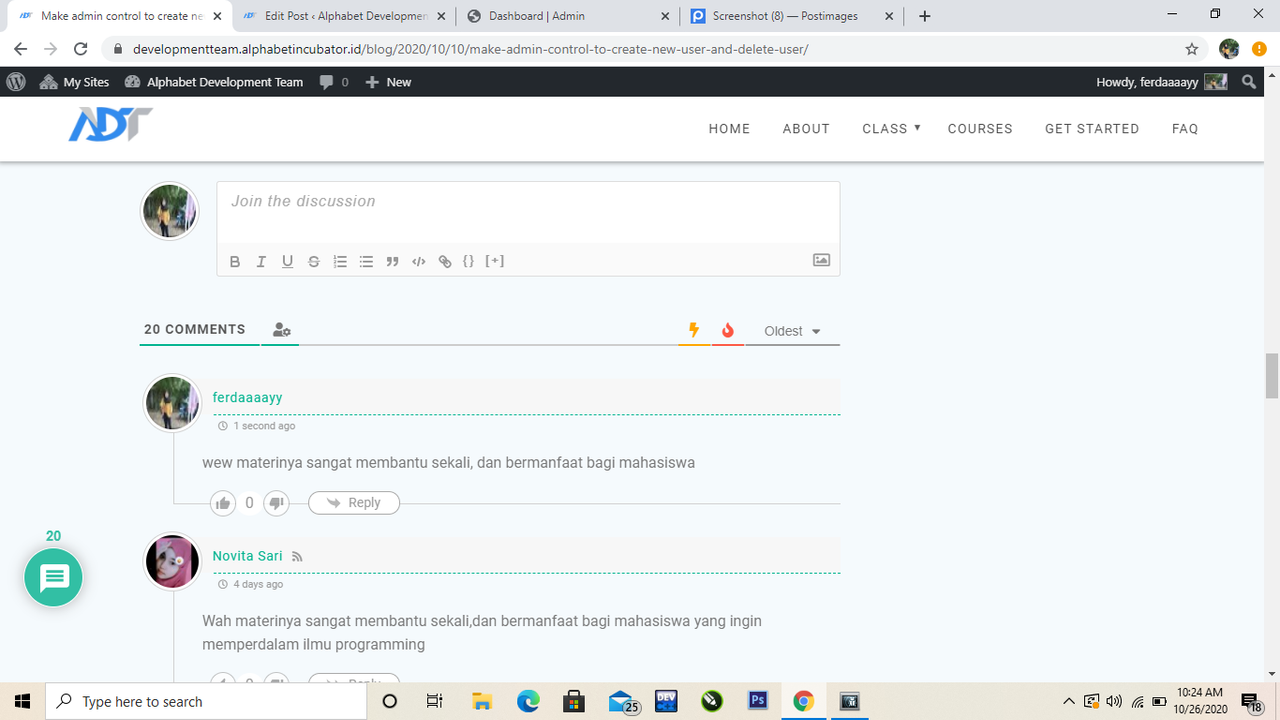Sort comments by hottest flame icon

tap(728, 330)
